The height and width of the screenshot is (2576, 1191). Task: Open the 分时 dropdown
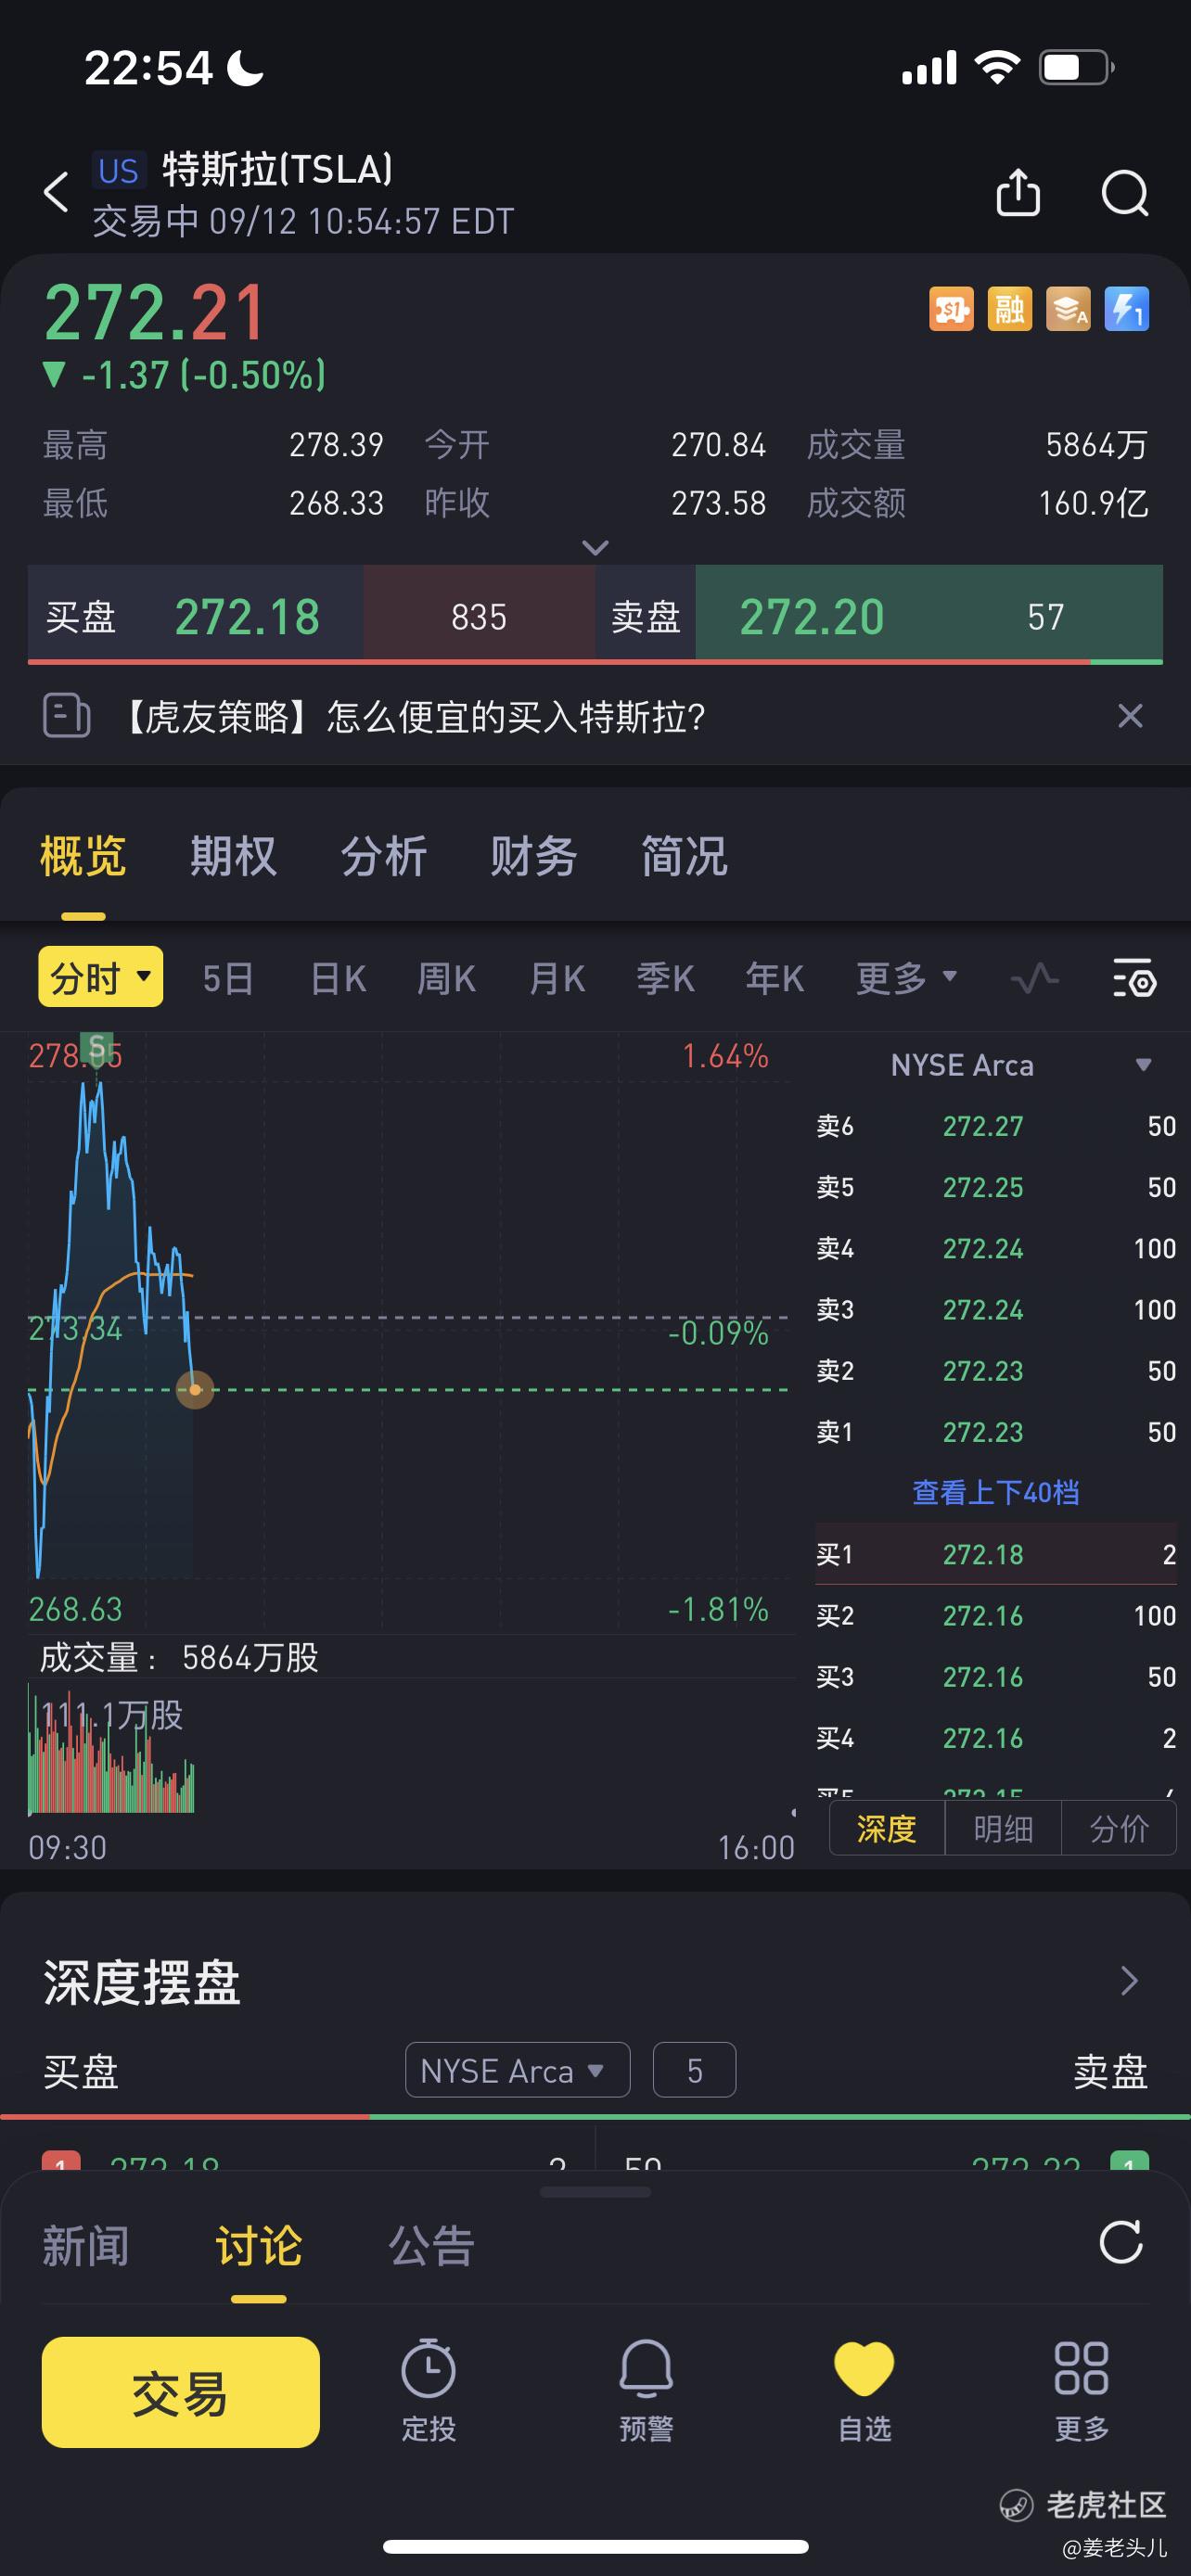tap(100, 977)
